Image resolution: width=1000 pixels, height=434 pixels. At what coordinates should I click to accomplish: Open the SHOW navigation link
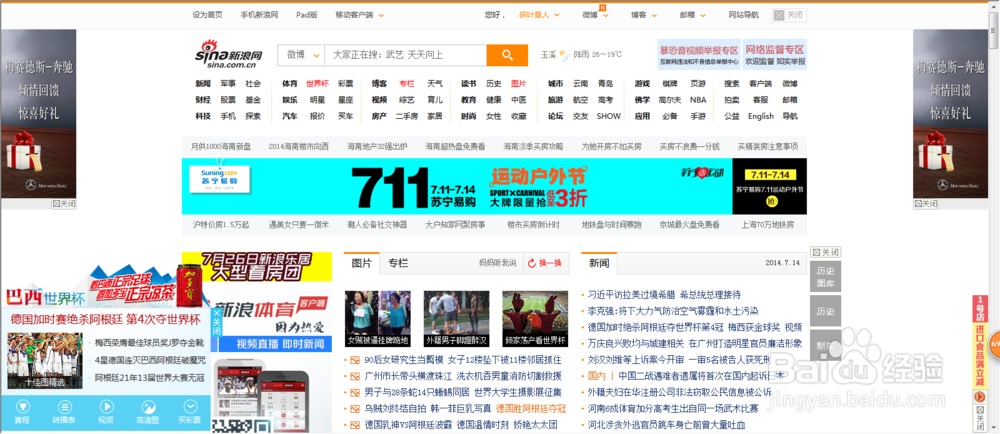pos(608,116)
